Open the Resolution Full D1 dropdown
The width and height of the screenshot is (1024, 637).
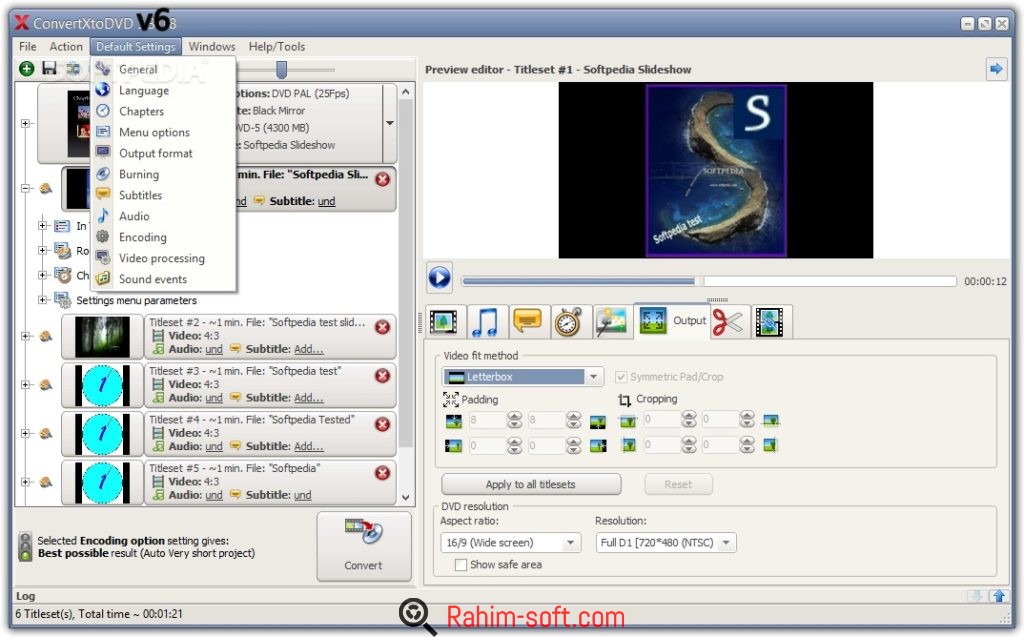(726, 543)
